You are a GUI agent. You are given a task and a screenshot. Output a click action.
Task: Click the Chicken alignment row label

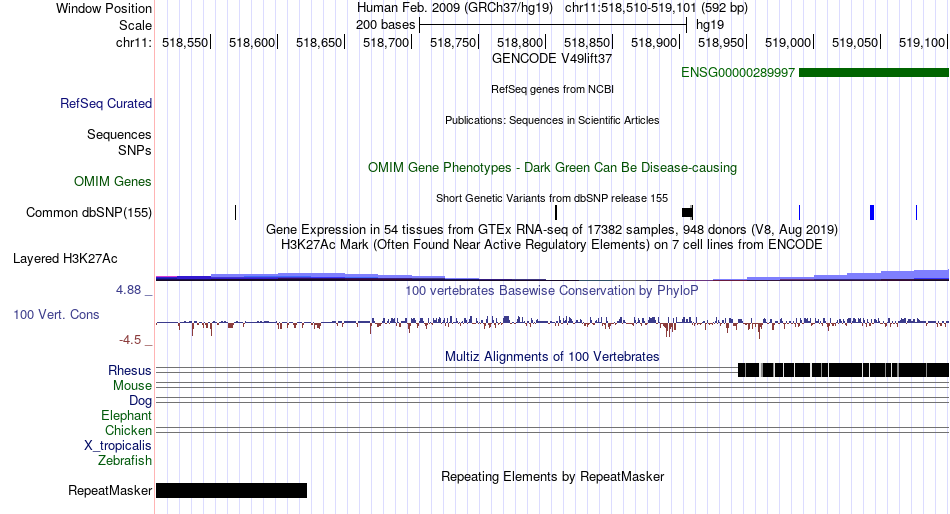pyautogui.click(x=128, y=430)
